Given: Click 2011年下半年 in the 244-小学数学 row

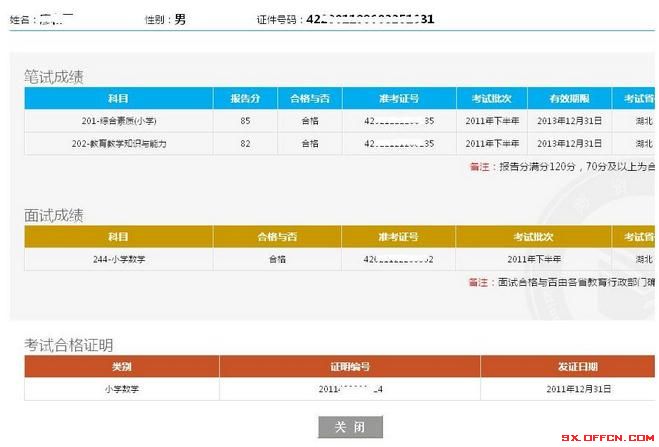Looking at the screenshot, I should click(x=534, y=259).
